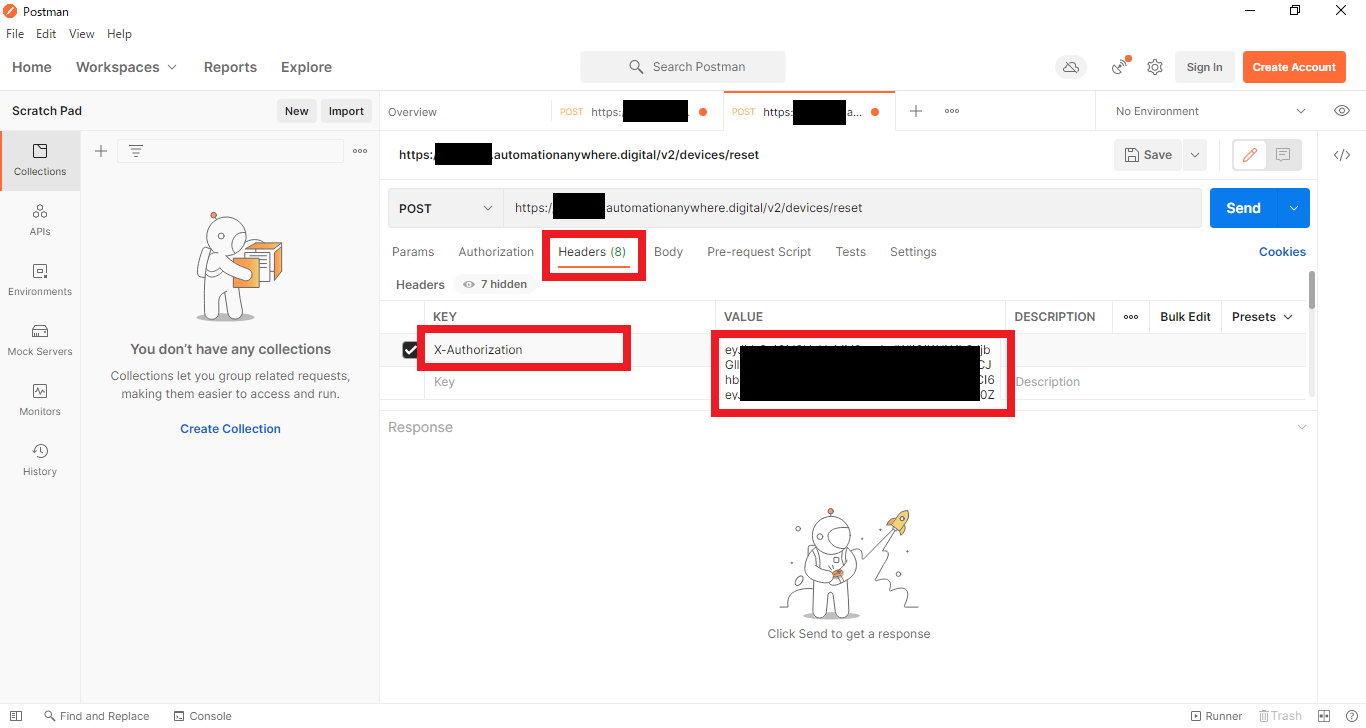Open the code snippet icon

coord(1342,155)
